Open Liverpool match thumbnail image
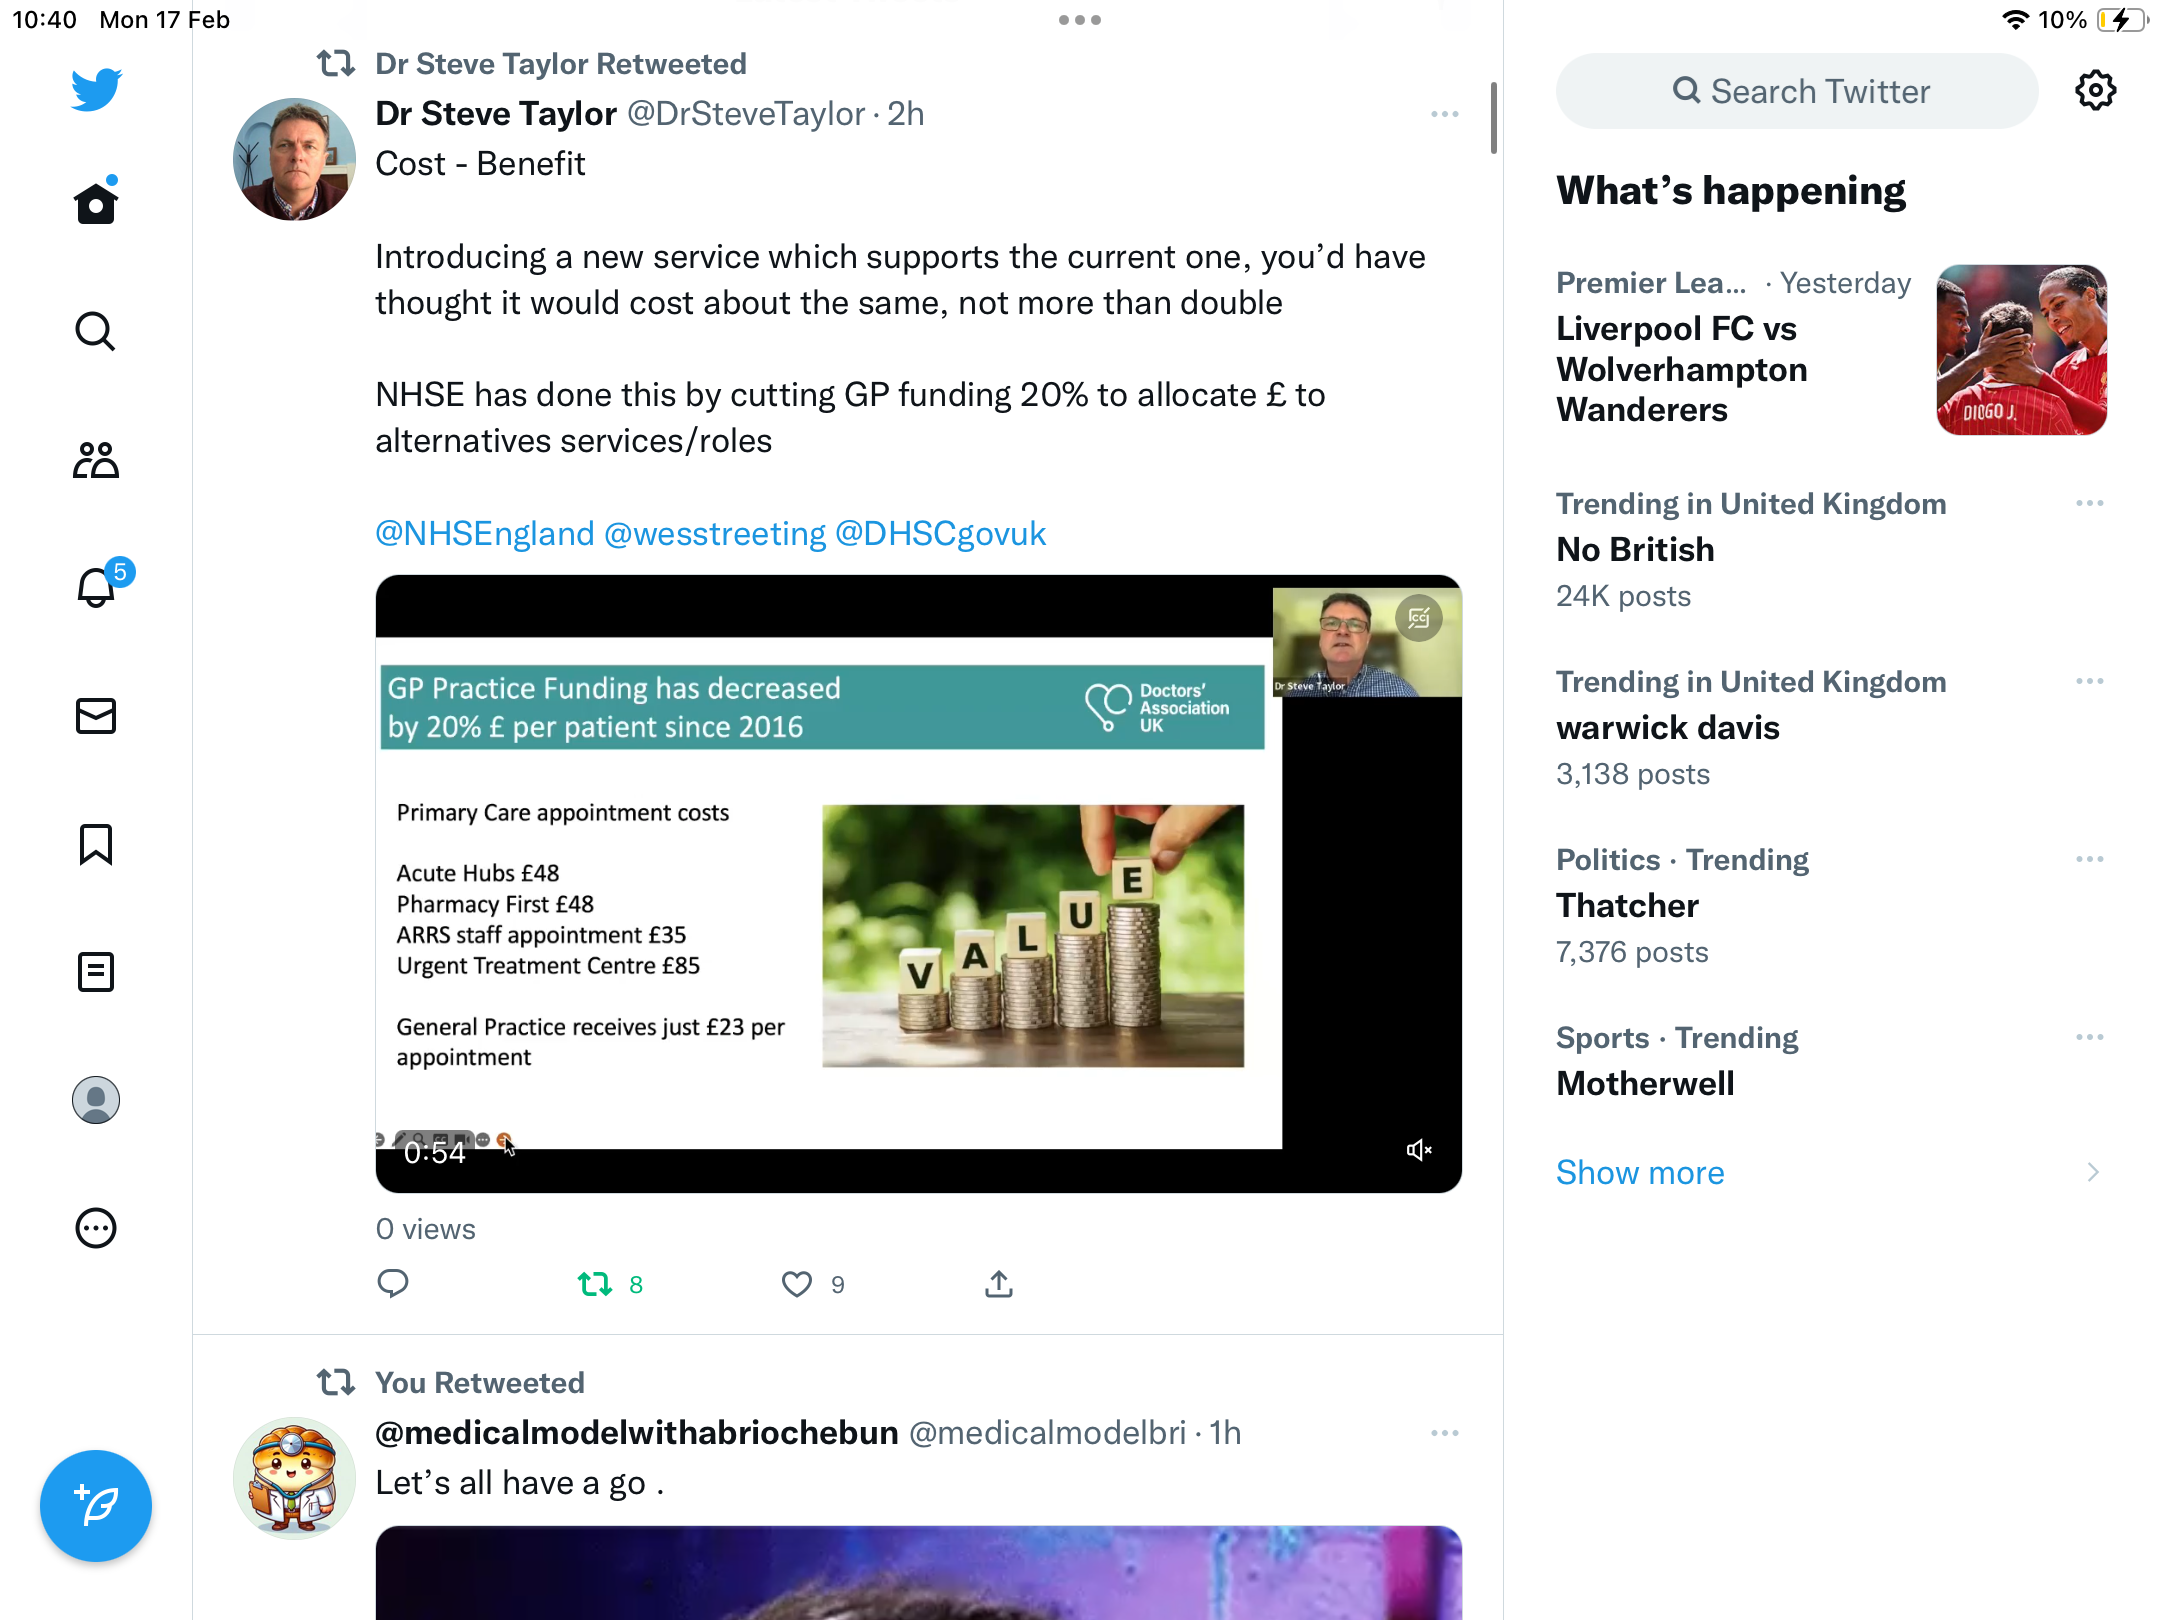 click(2022, 350)
